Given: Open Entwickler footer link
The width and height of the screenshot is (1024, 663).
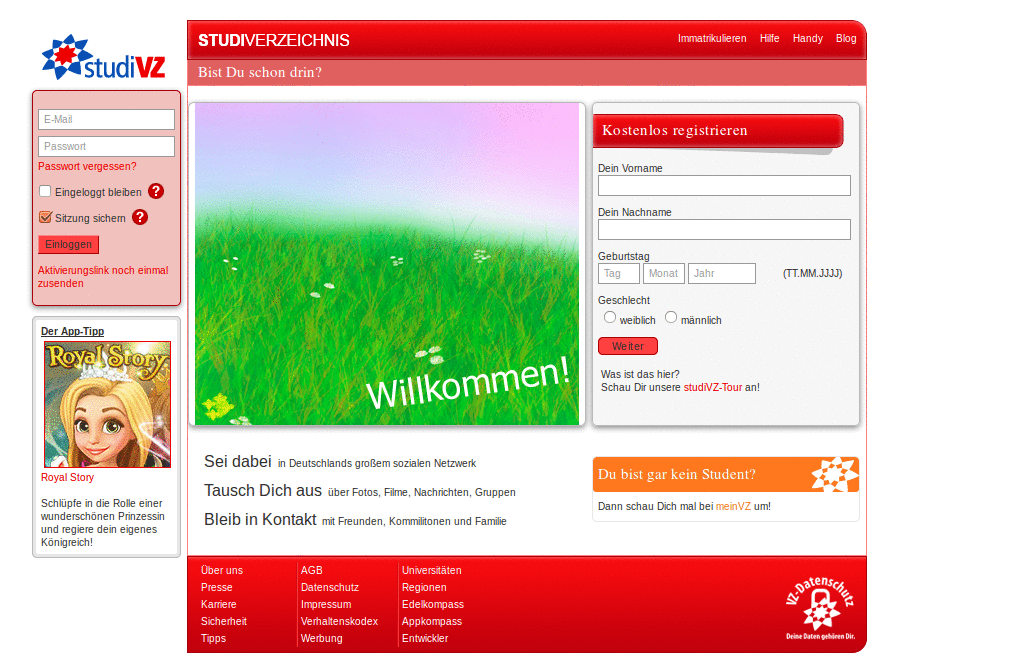Looking at the screenshot, I should (424, 638).
